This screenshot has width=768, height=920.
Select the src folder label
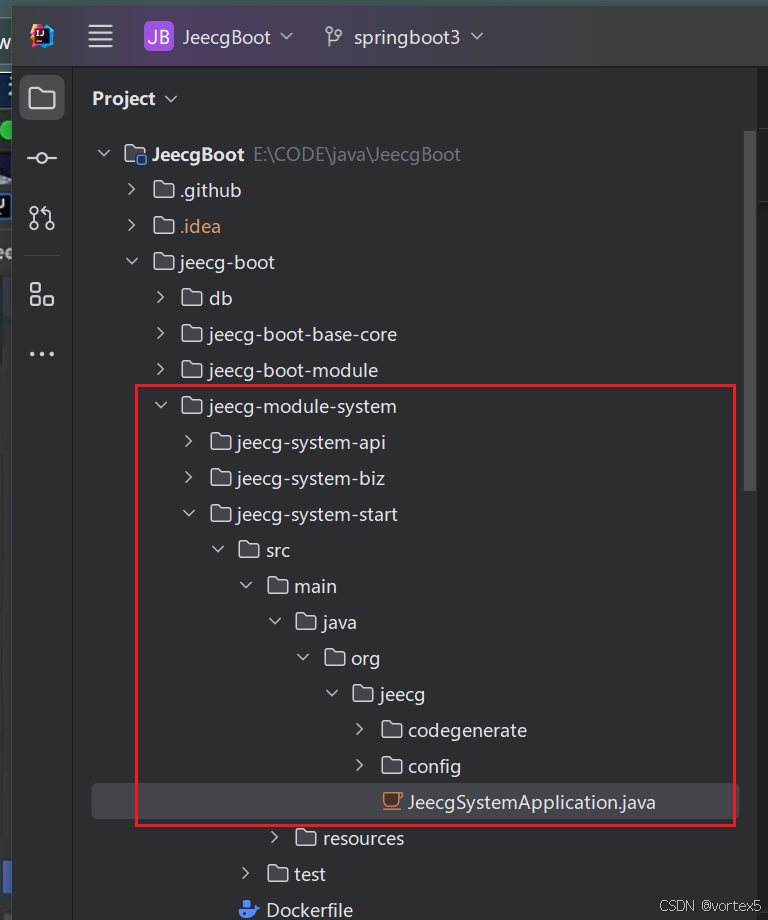[278, 551]
